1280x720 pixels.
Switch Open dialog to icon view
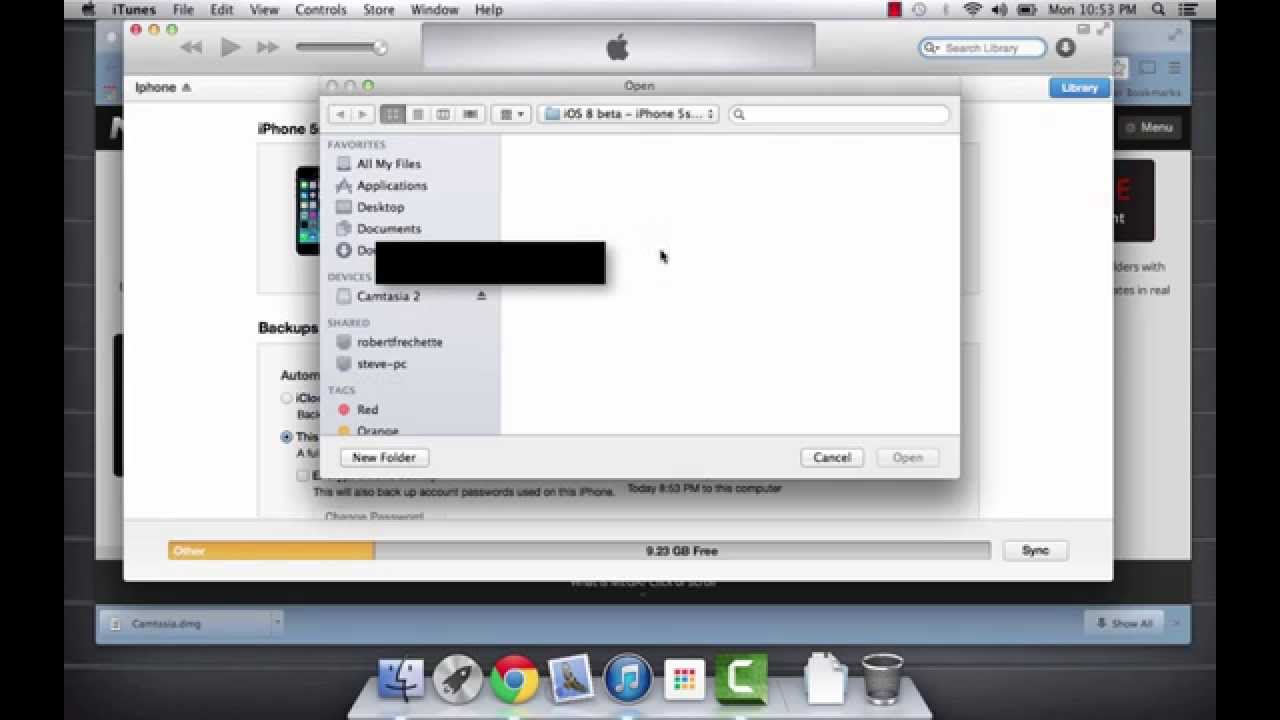coord(393,114)
